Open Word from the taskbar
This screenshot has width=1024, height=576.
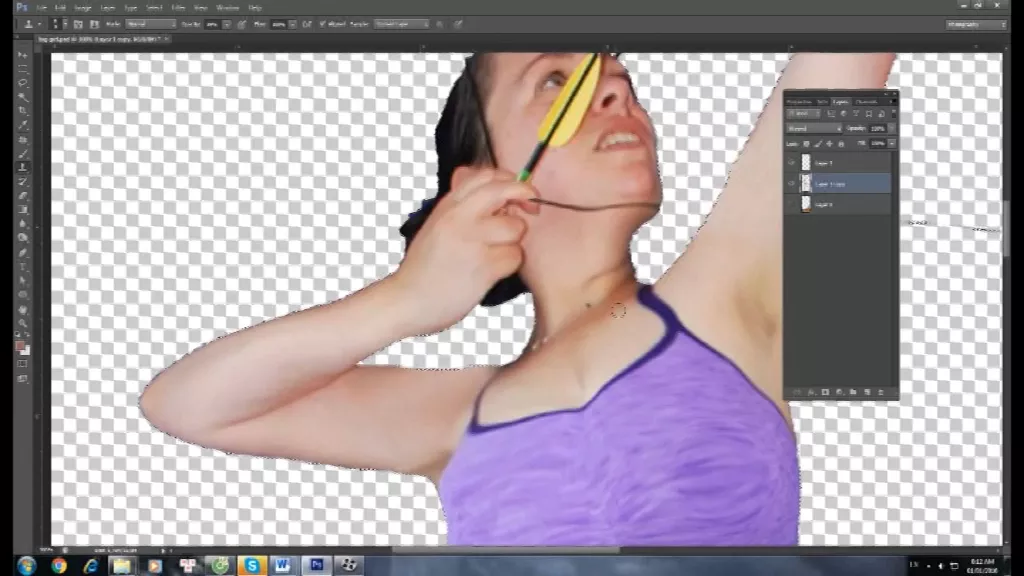point(282,565)
